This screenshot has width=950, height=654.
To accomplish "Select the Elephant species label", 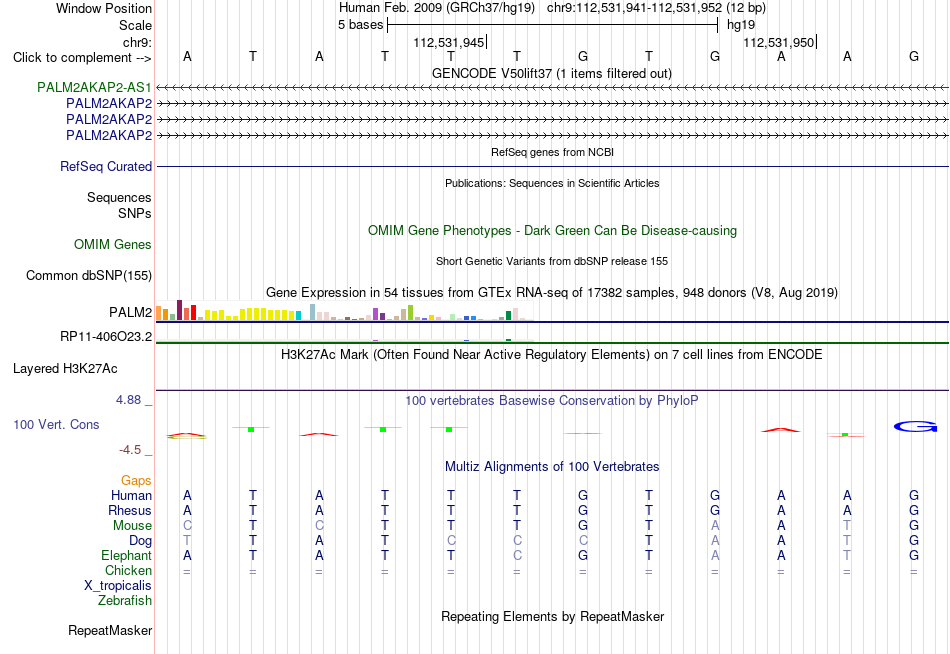I will (127, 555).
